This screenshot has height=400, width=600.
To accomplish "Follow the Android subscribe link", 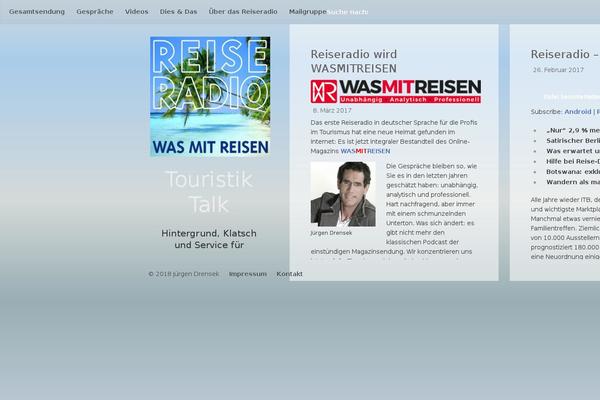I will click(x=578, y=112).
